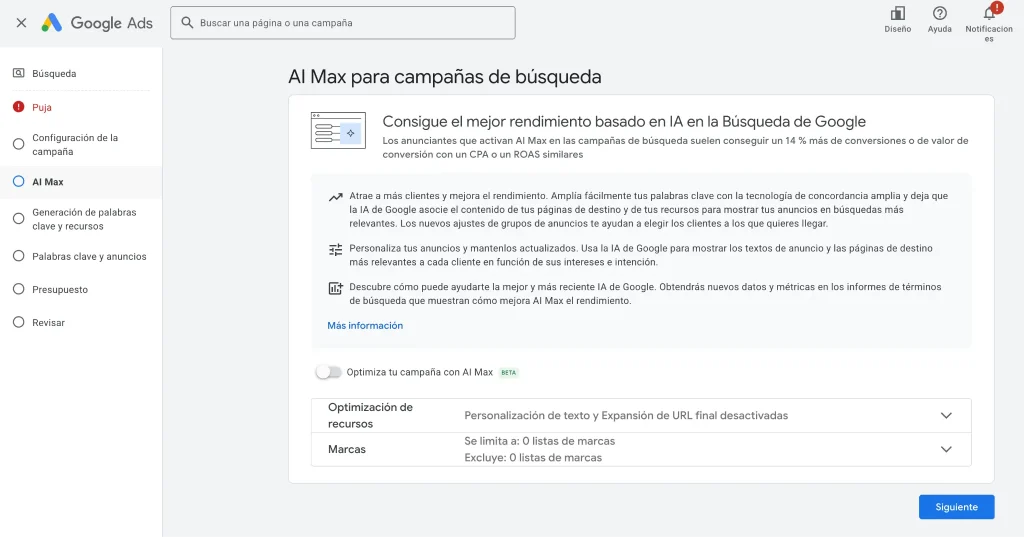Go to the Puja step
Viewport: 1024px width, 537px height.
[x=42, y=107]
